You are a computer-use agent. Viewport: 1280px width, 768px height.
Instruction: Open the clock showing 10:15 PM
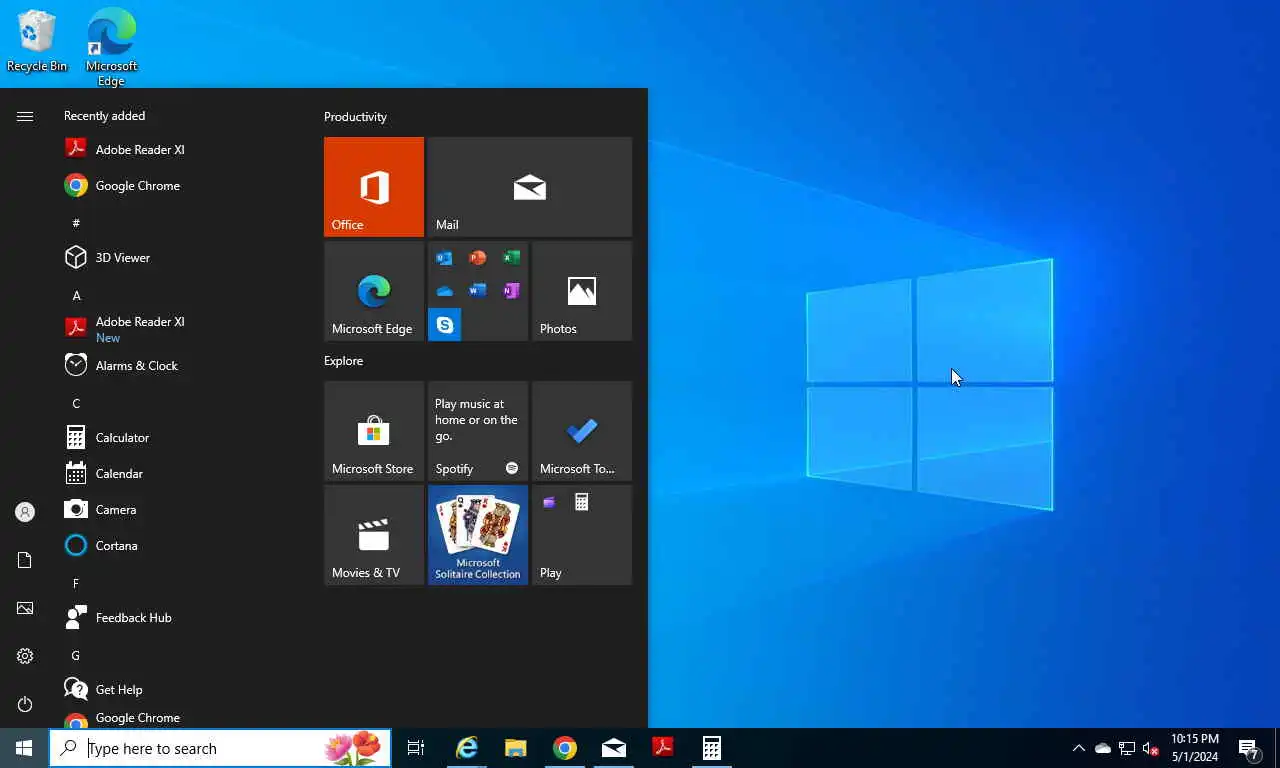click(1195, 748)
